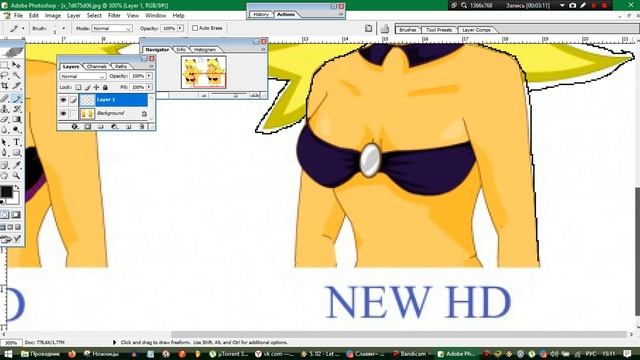This screenshot has width=640, height=360.
Task: Select the Rectangle Shape tool
Action: coord(16,153)
